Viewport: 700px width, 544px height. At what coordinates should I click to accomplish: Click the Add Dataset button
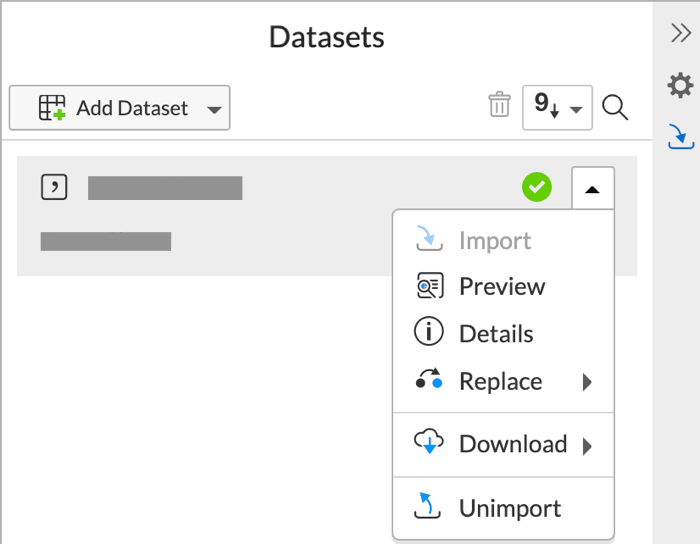[119, 108]
